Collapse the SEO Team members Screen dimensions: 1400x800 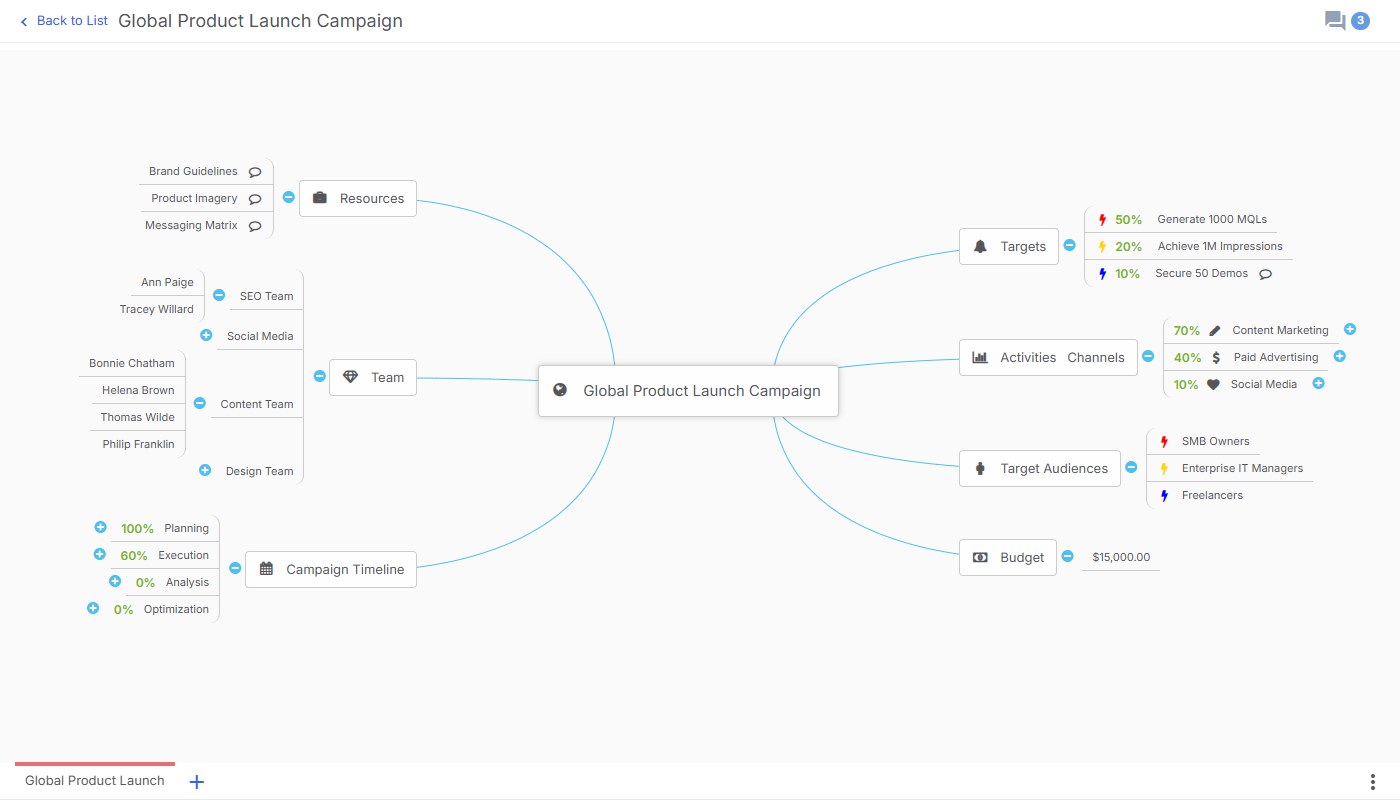coord(219,295)
